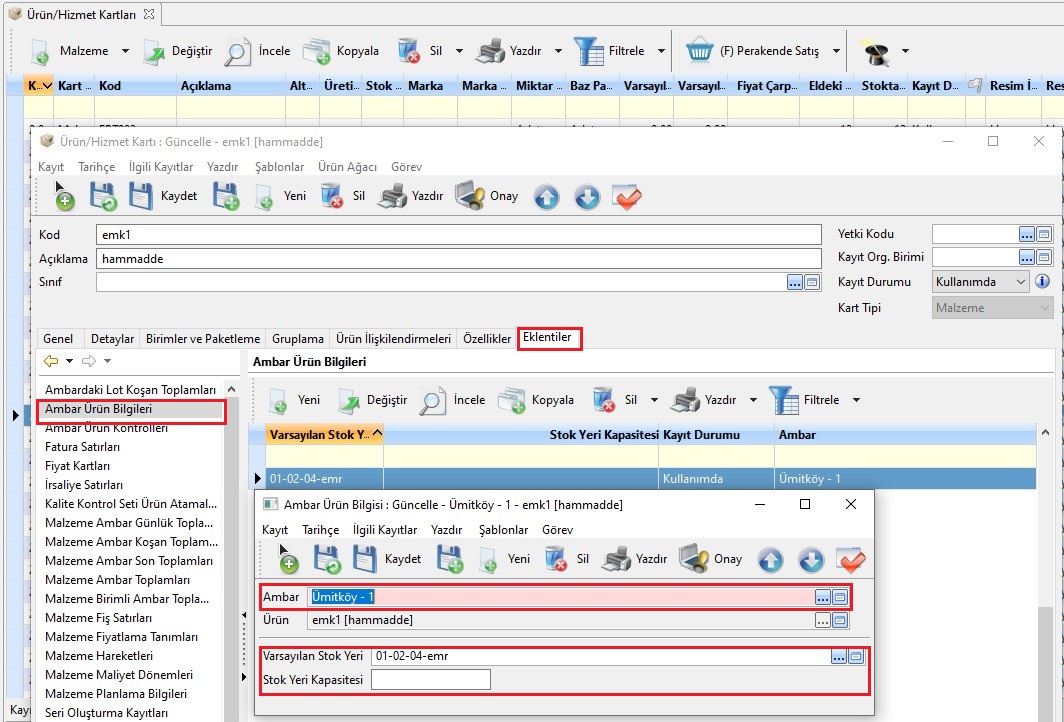The height and width of the screenshot is (722, 1064).
Task: Click the Stok Yeri Kapasitesi input field
Action: [431, 680]
